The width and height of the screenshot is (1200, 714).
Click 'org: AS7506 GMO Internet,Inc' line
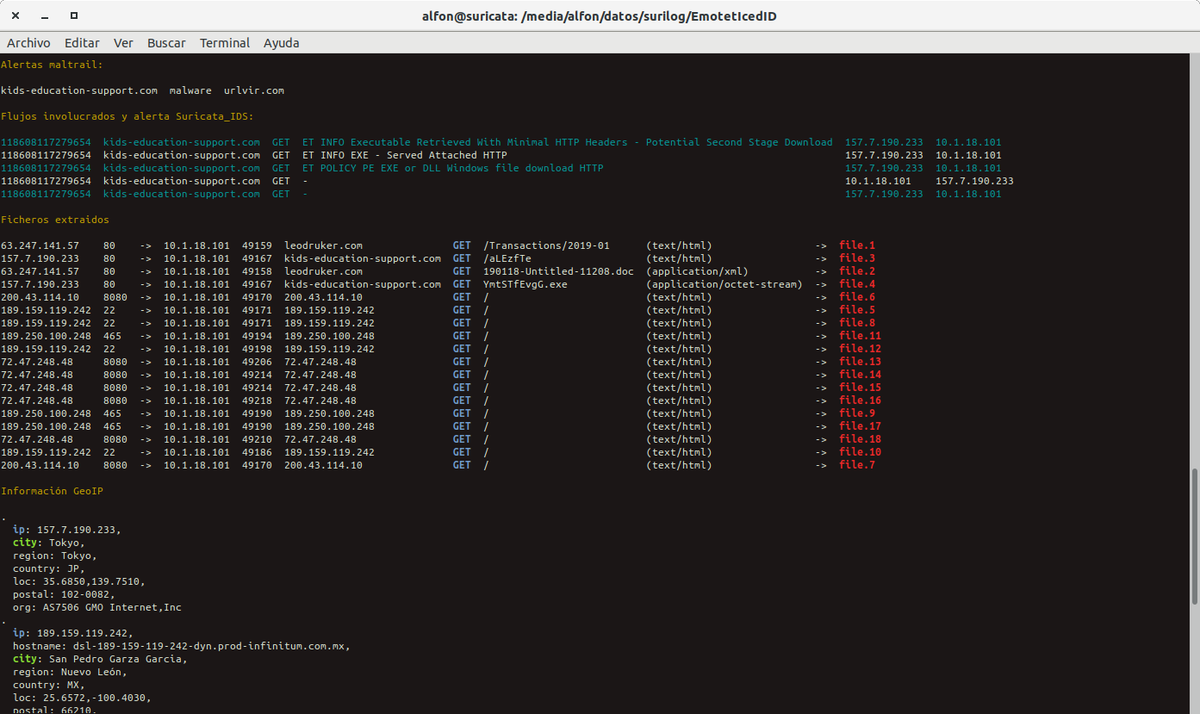click(97, 608)
